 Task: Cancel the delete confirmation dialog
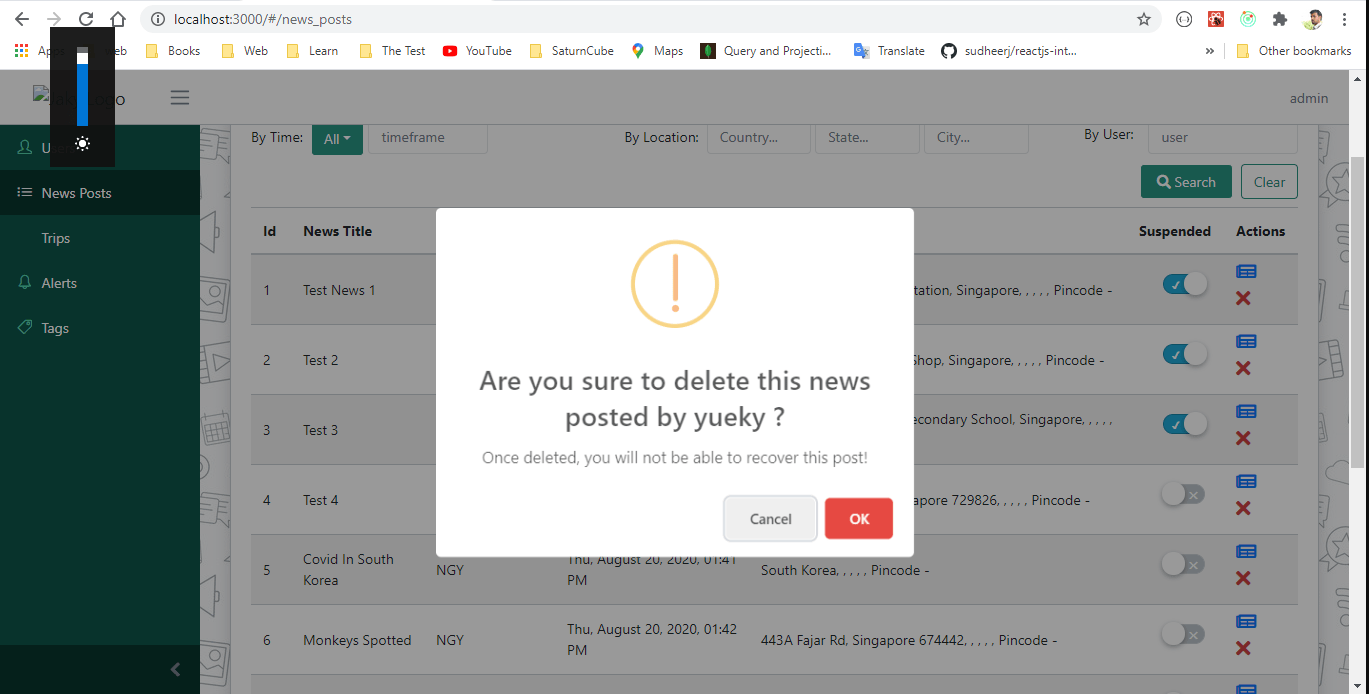coord(770,518)
